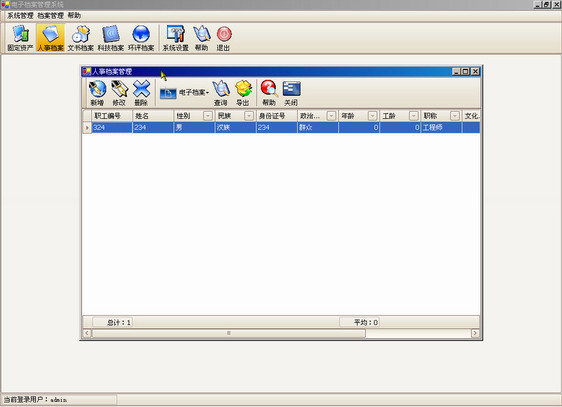This screenshot has width=562, height=407.
Task: Click 新增 to add a record
Action: (x=97, y=93)
